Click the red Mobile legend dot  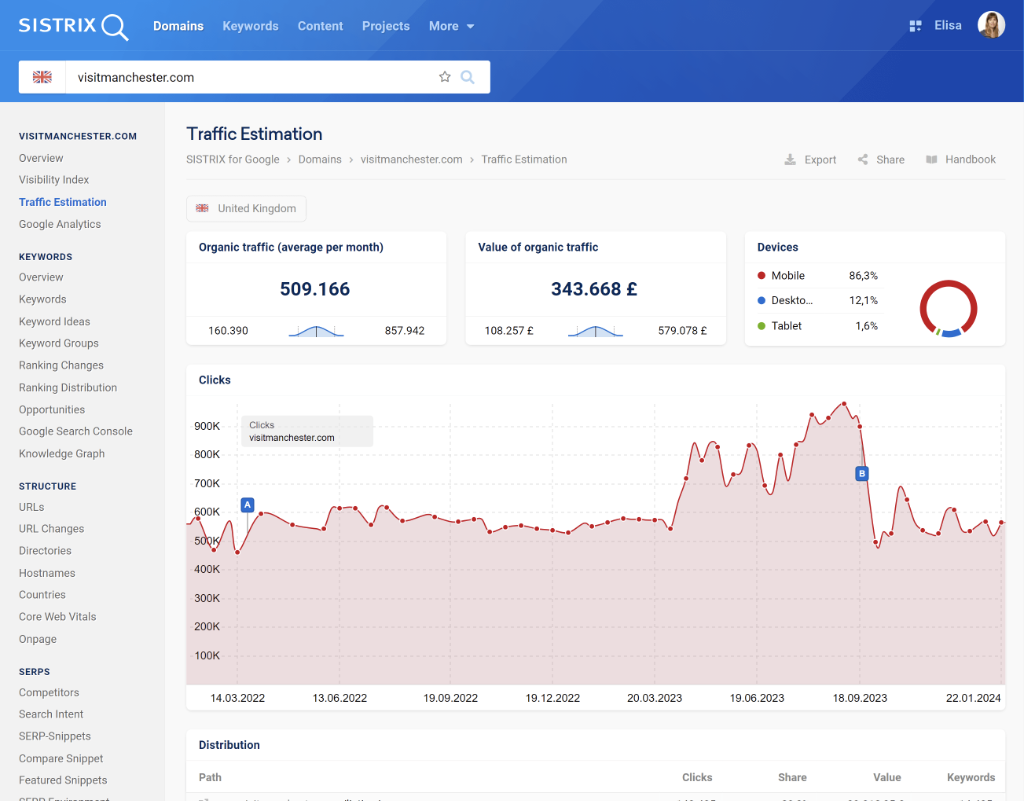761,275
